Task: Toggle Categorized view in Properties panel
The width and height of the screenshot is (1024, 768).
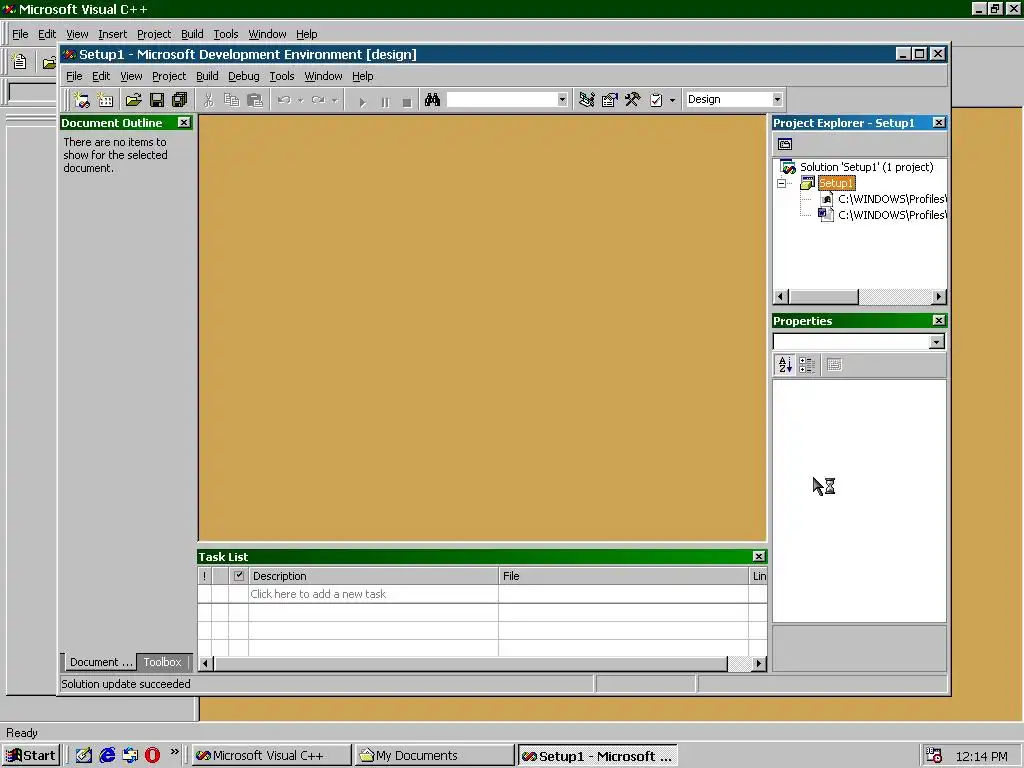Action: coord(807,364)
